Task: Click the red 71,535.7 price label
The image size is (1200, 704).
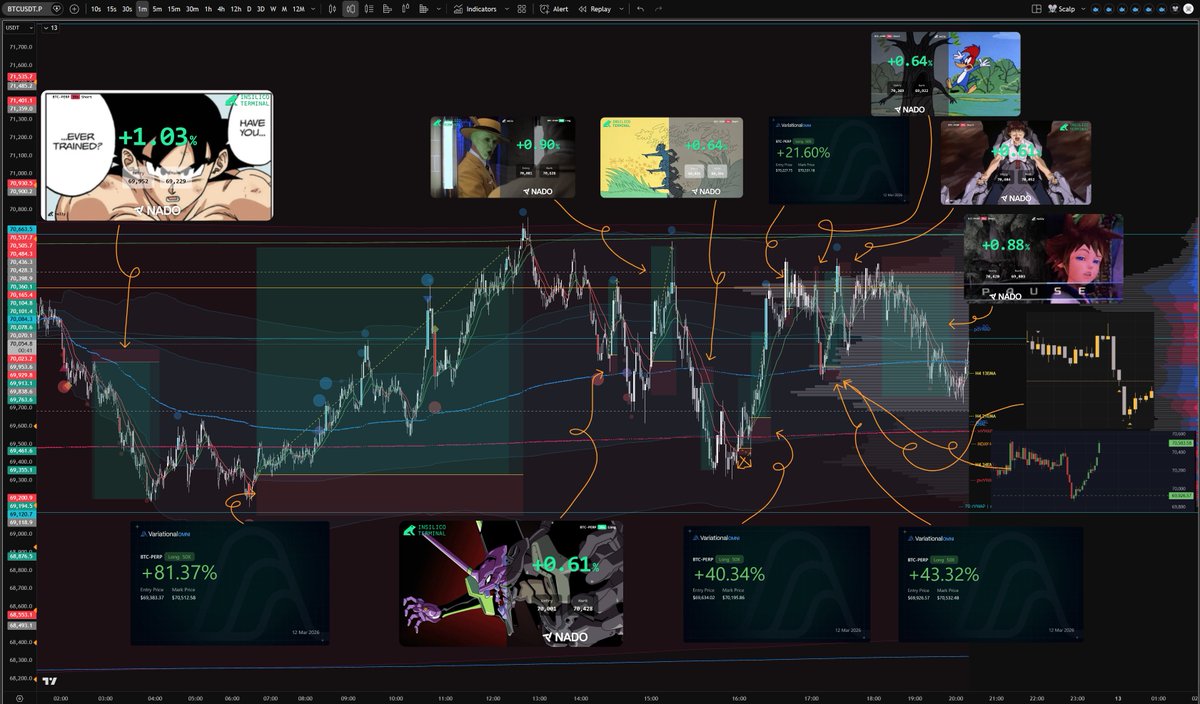Action: [x=21, y=77]
